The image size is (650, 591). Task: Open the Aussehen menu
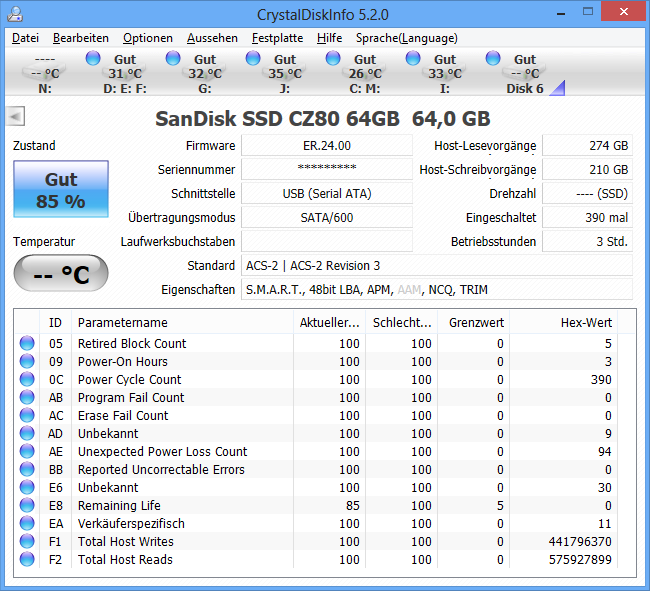[212, 38]
